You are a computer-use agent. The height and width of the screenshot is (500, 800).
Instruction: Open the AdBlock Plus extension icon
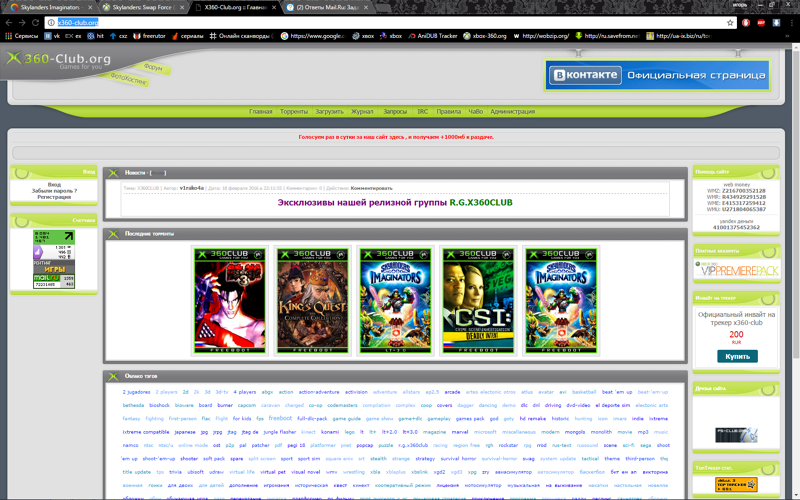[x=761, y=22]
